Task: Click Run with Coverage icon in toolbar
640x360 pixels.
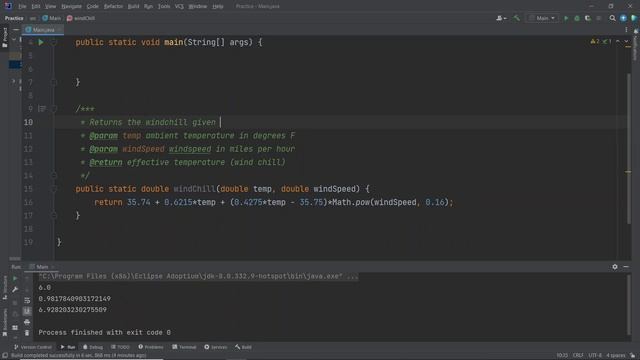Action: (588, 18)
